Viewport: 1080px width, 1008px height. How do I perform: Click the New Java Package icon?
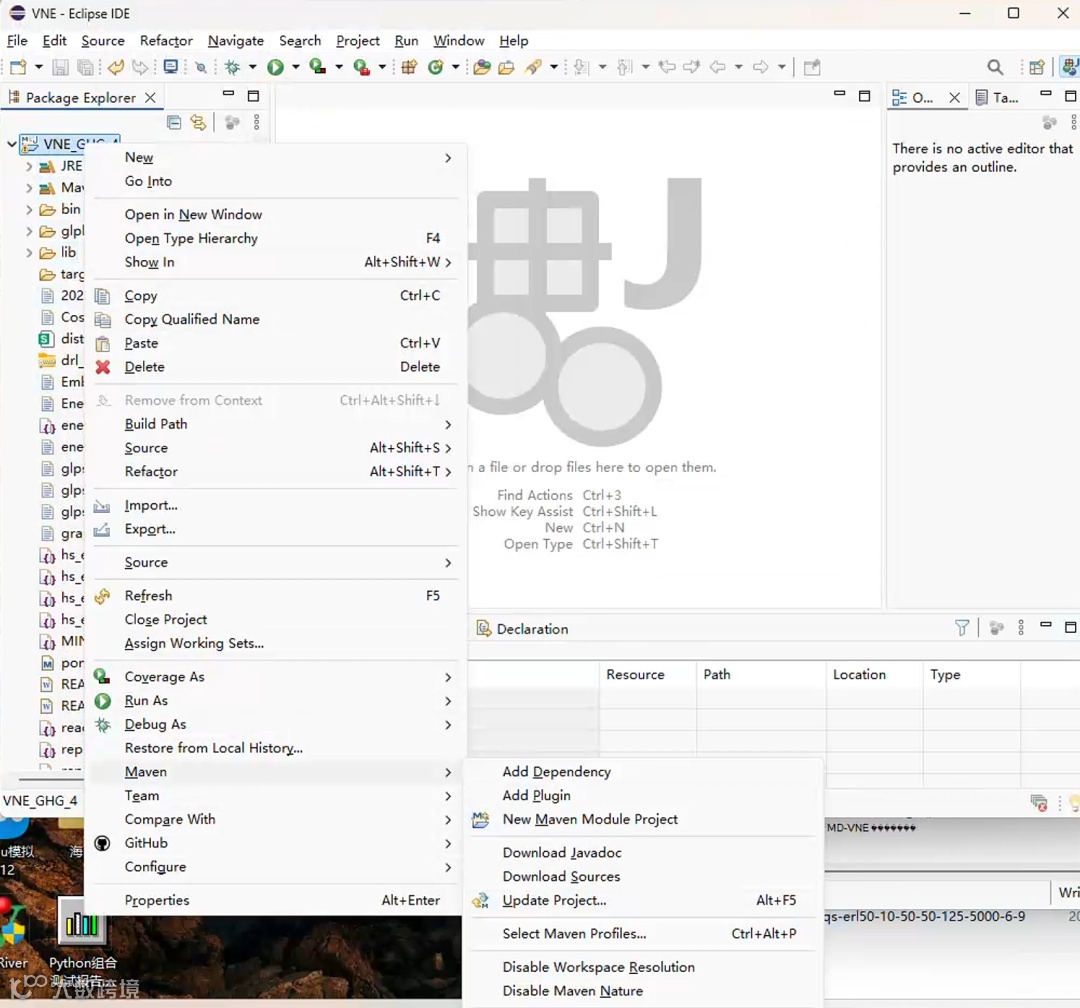[x=410, y=67]
